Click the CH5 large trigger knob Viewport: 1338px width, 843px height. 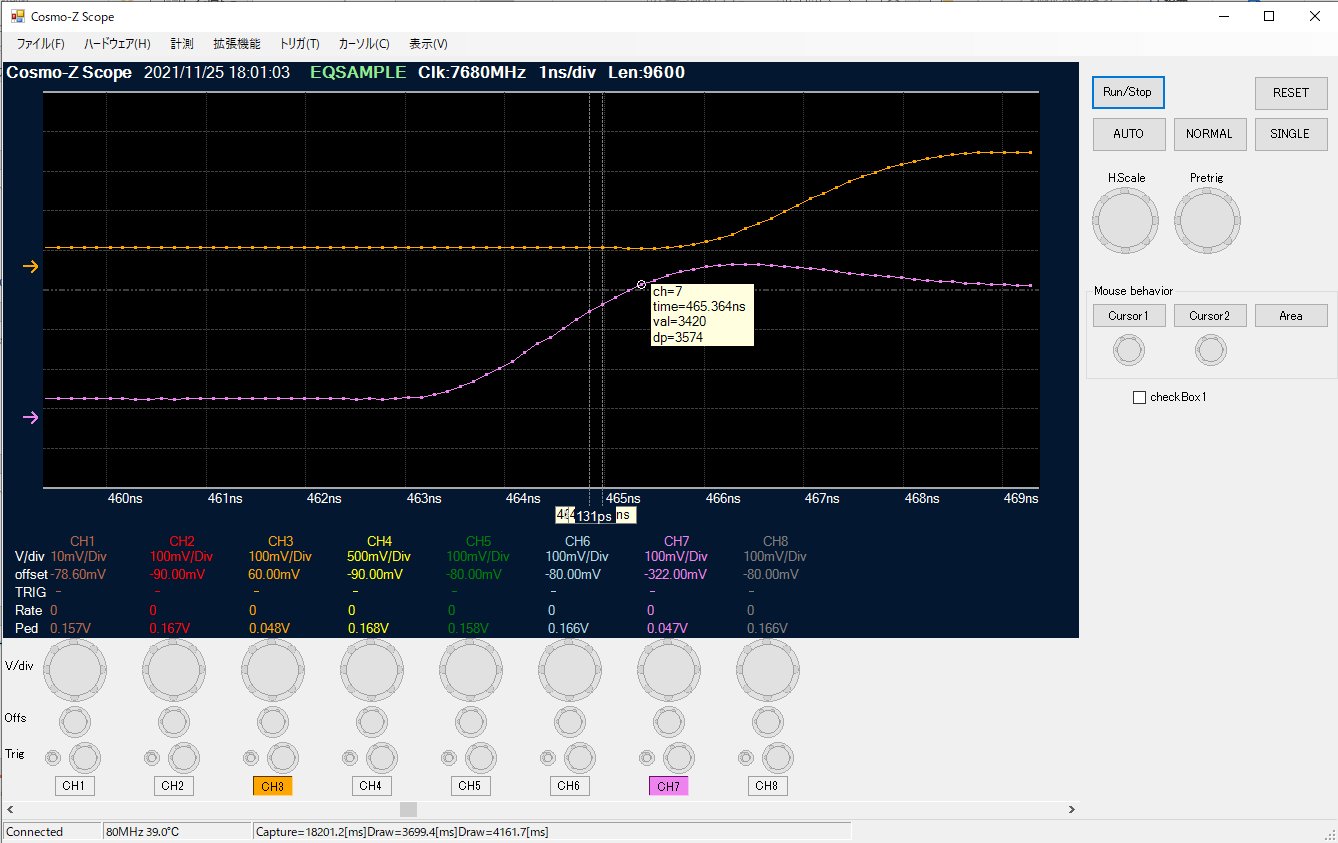pyautogui.click(x=480, y=757)
